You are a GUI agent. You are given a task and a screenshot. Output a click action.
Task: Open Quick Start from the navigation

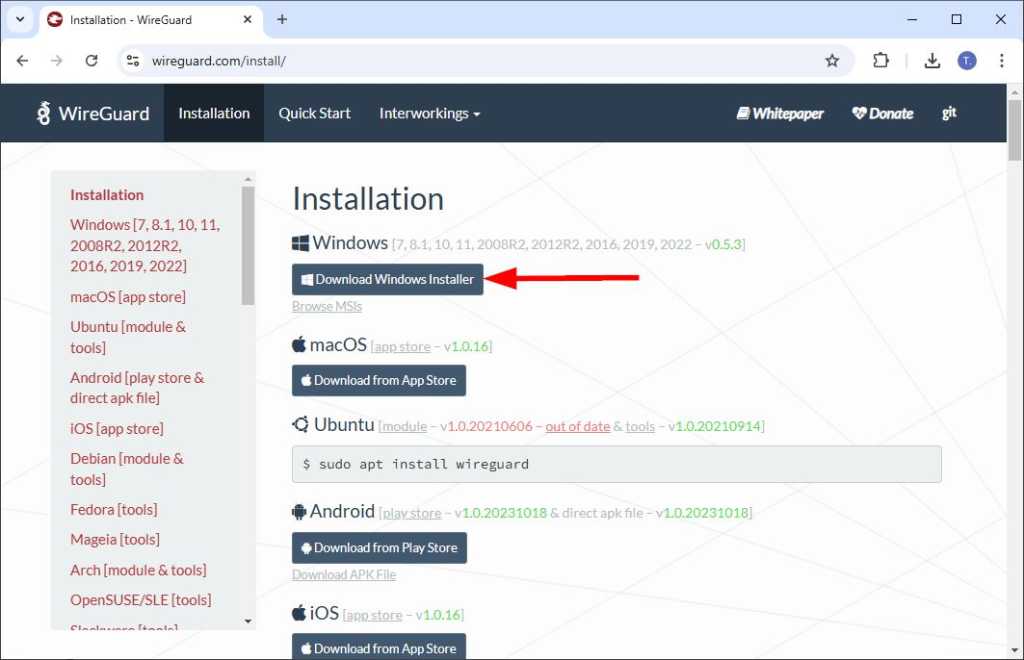coord(314,113)
